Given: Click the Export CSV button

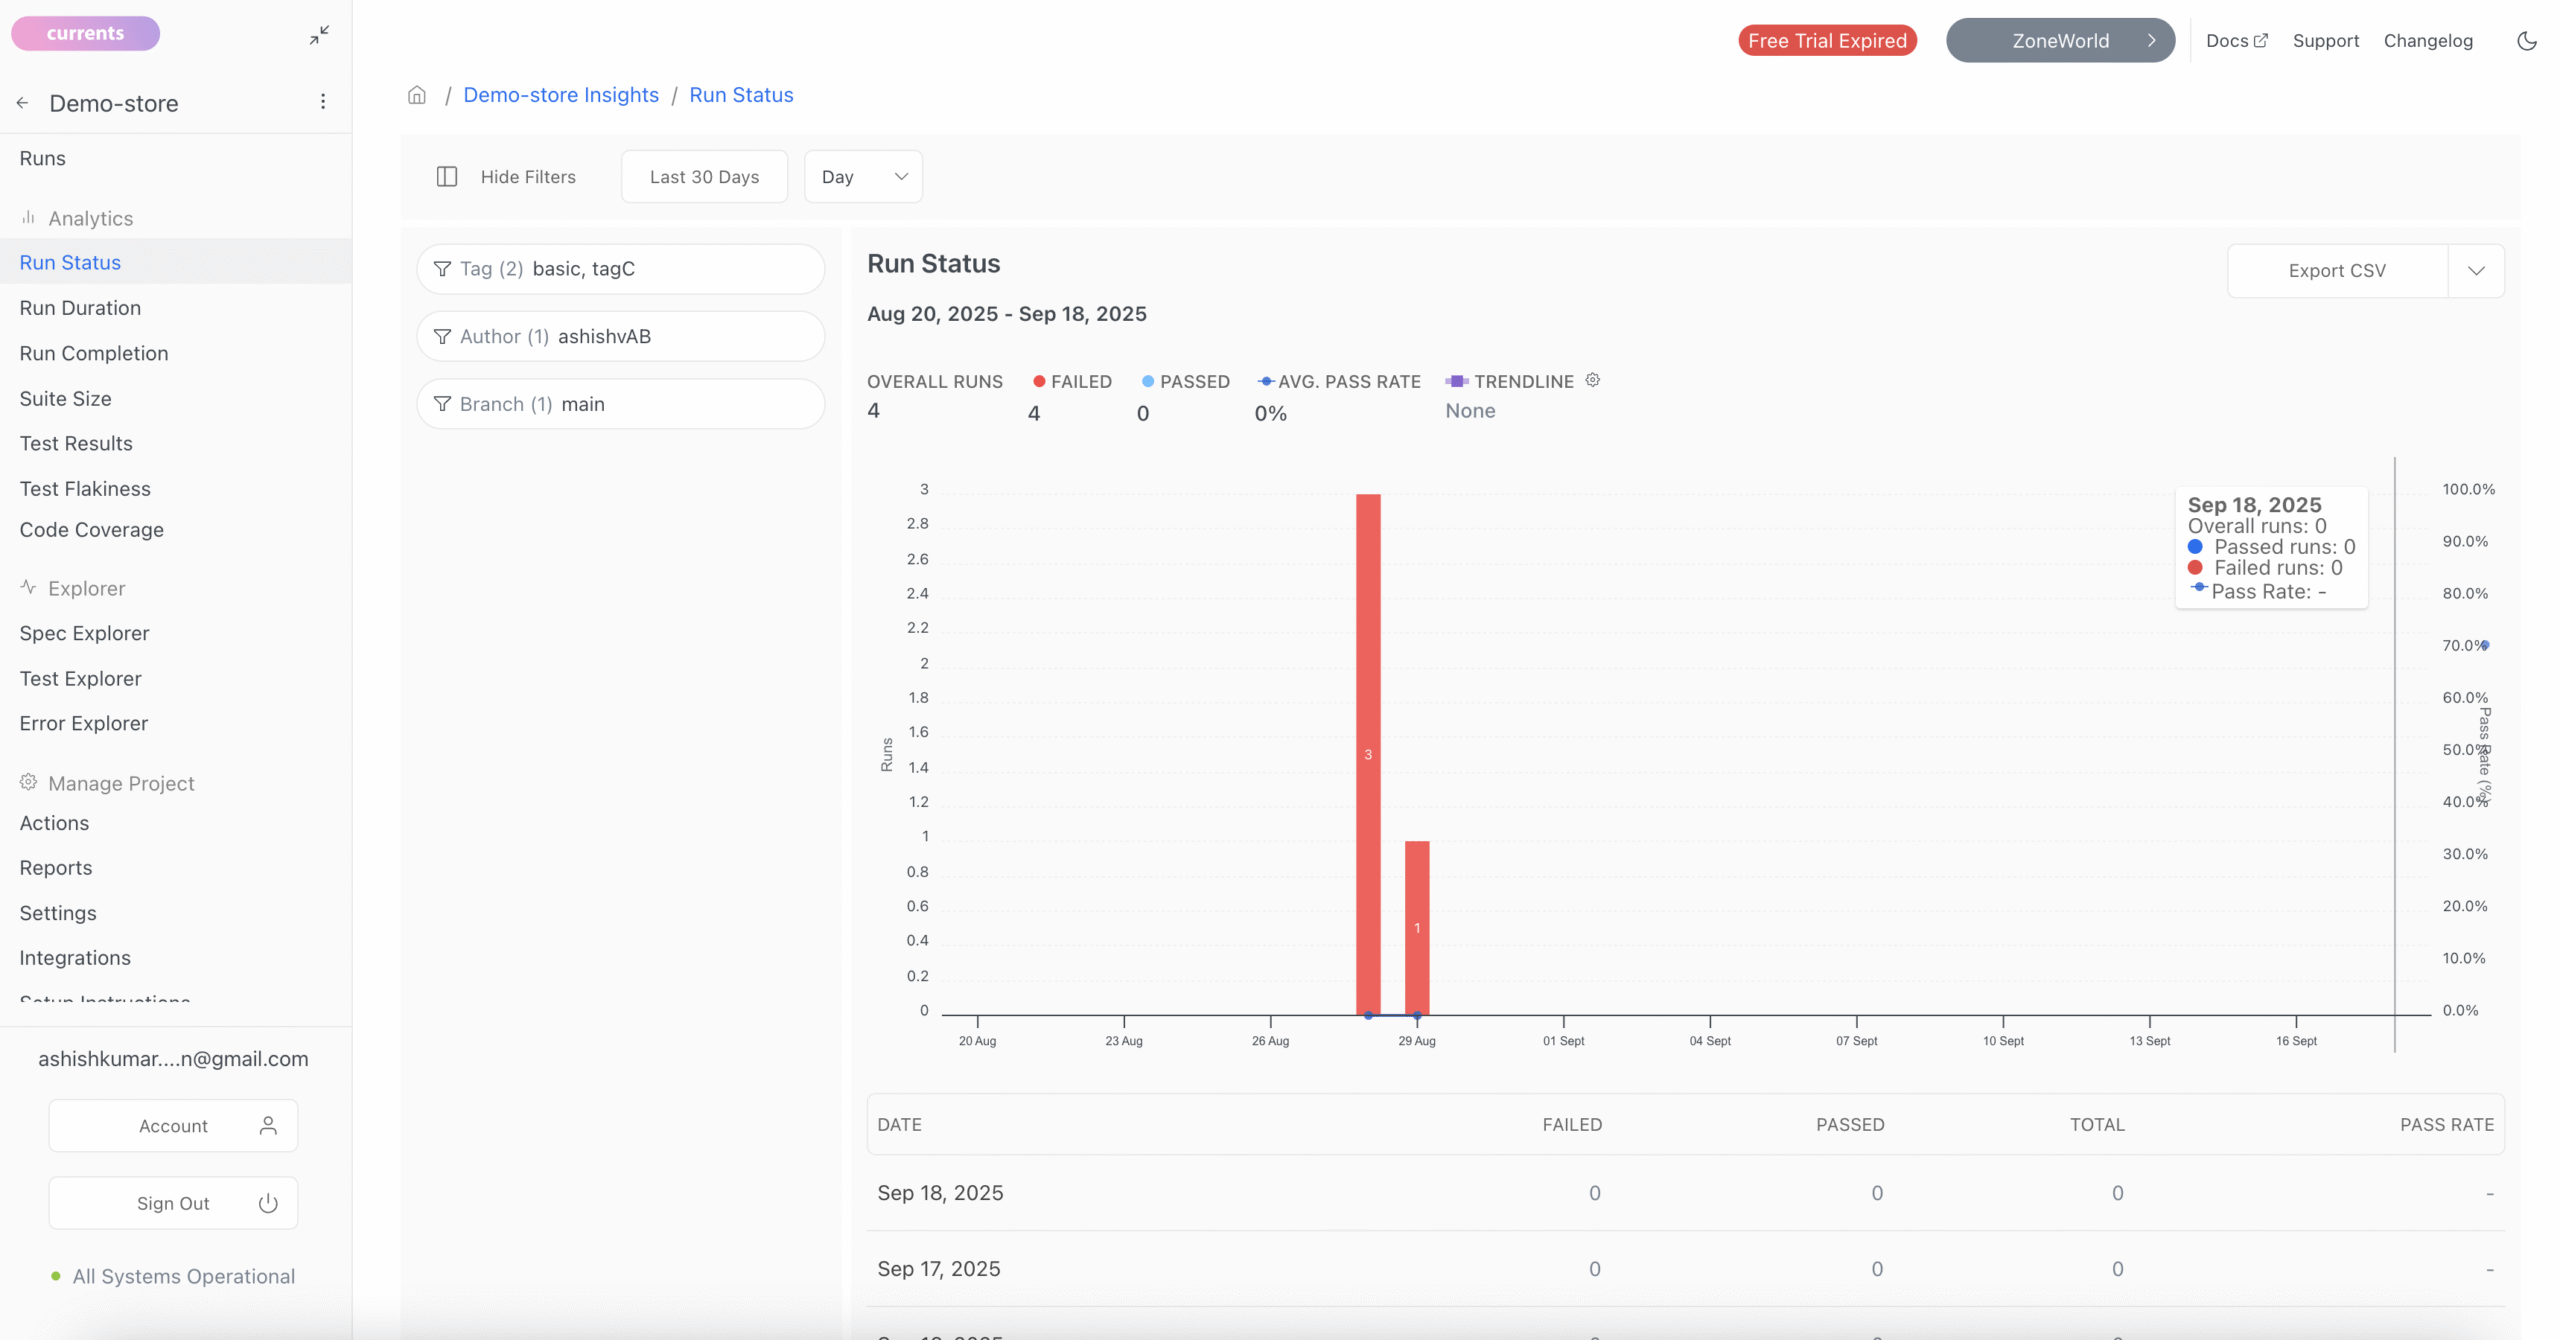Looking at the screenshot, I should [2337, 270].
